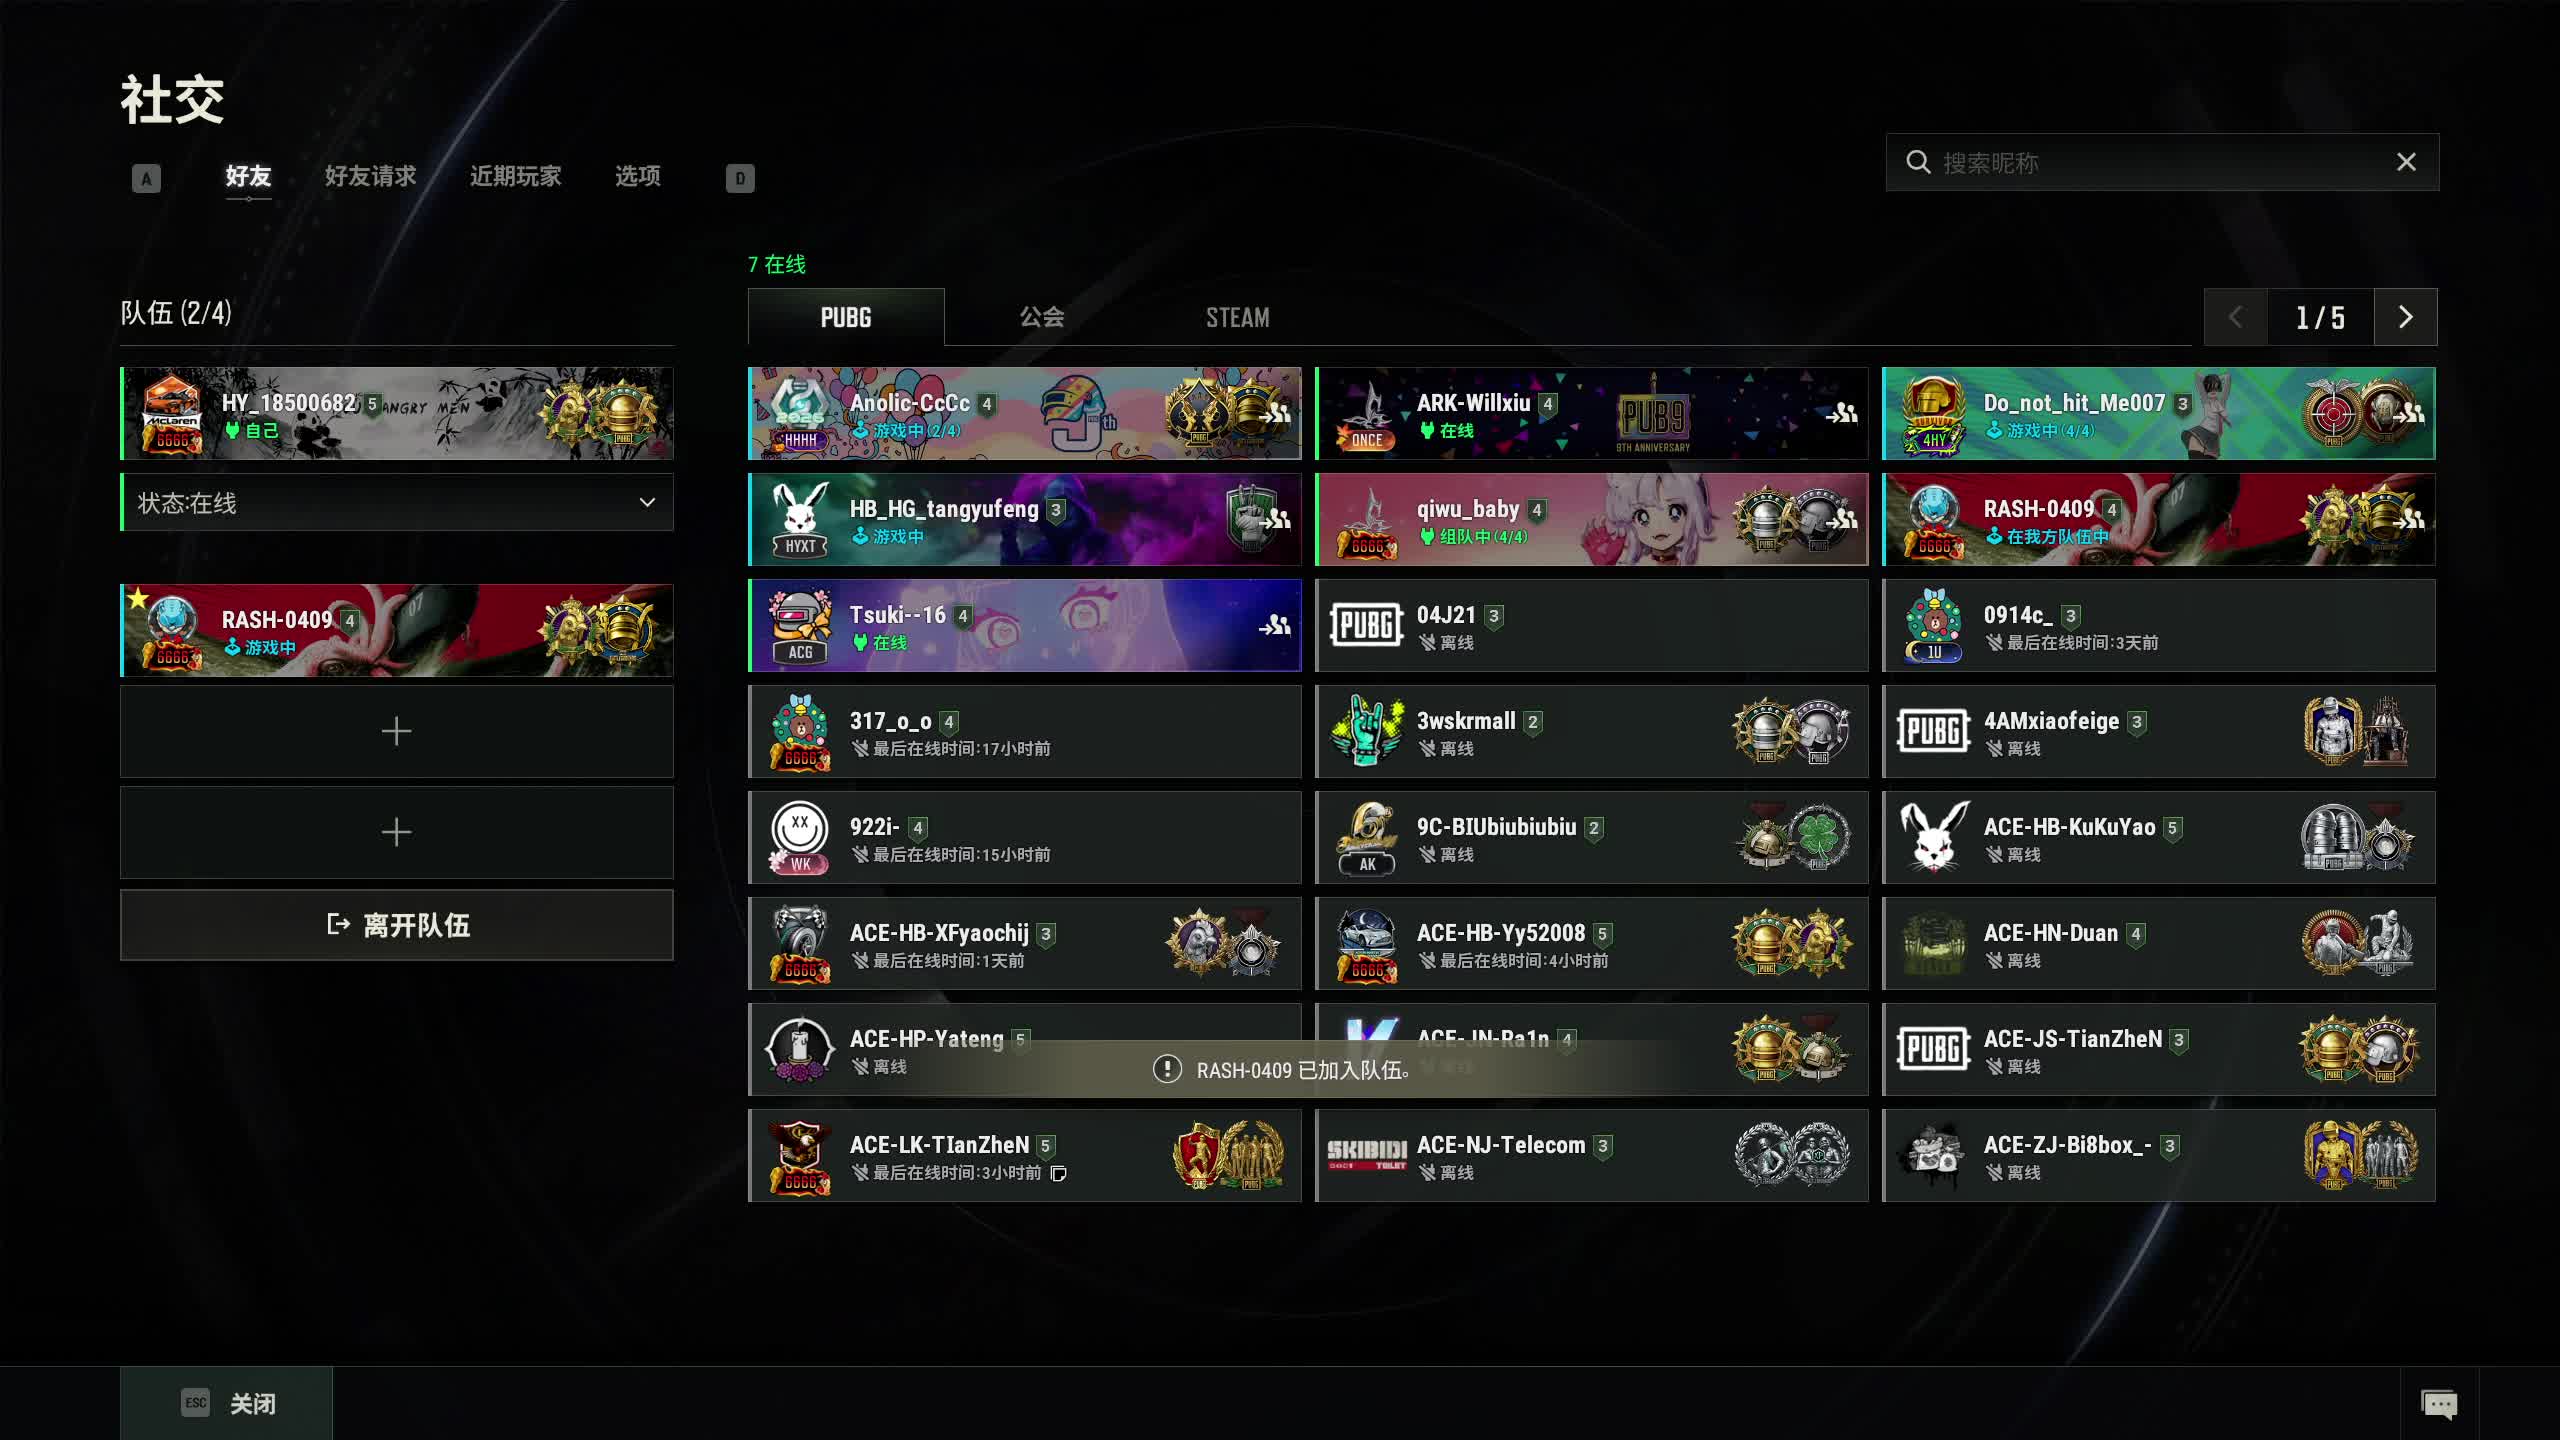This screenshot has width=2560, height=1440.
Task: Click the join-team icon on ARK-Willxiu's card
Action: point(1841,413)
